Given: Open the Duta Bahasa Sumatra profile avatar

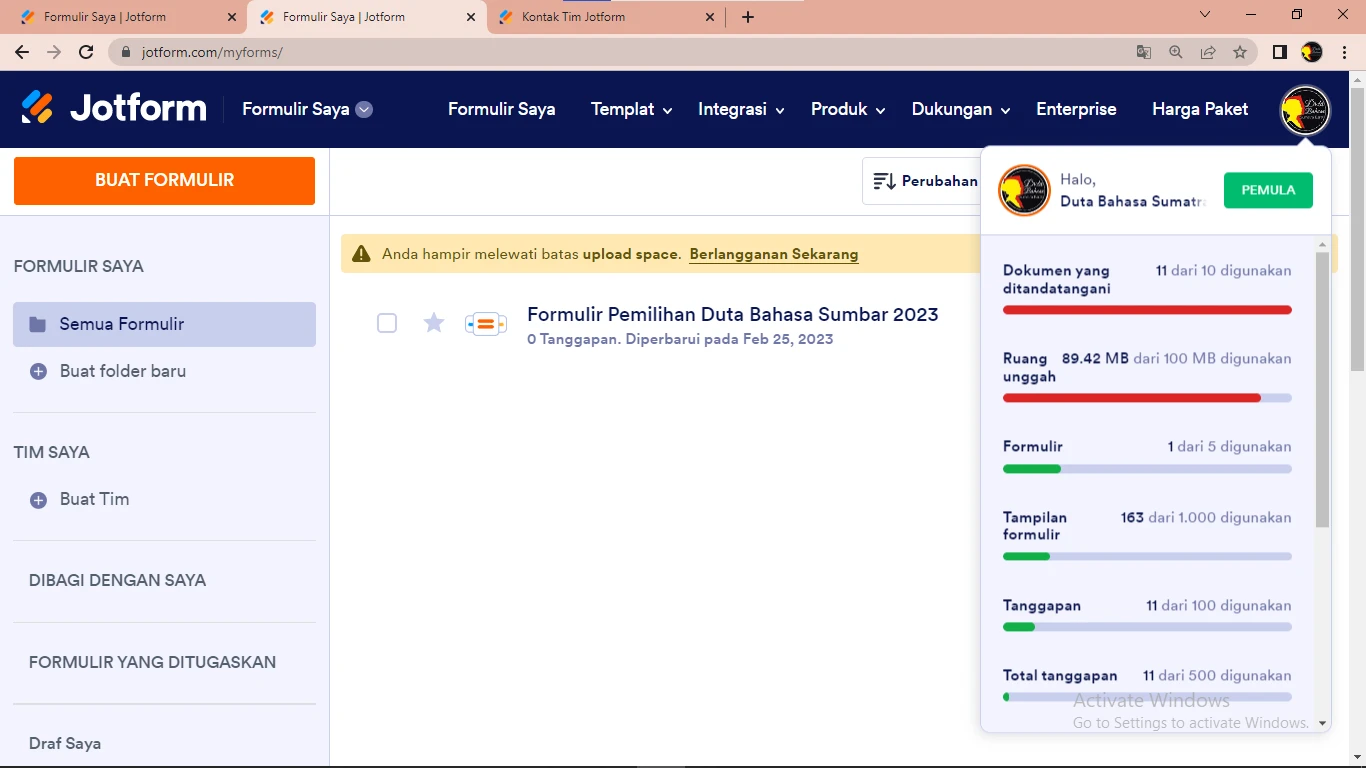Looking at the screenshot, I should pyautogui.click(x=1304, y=110).
